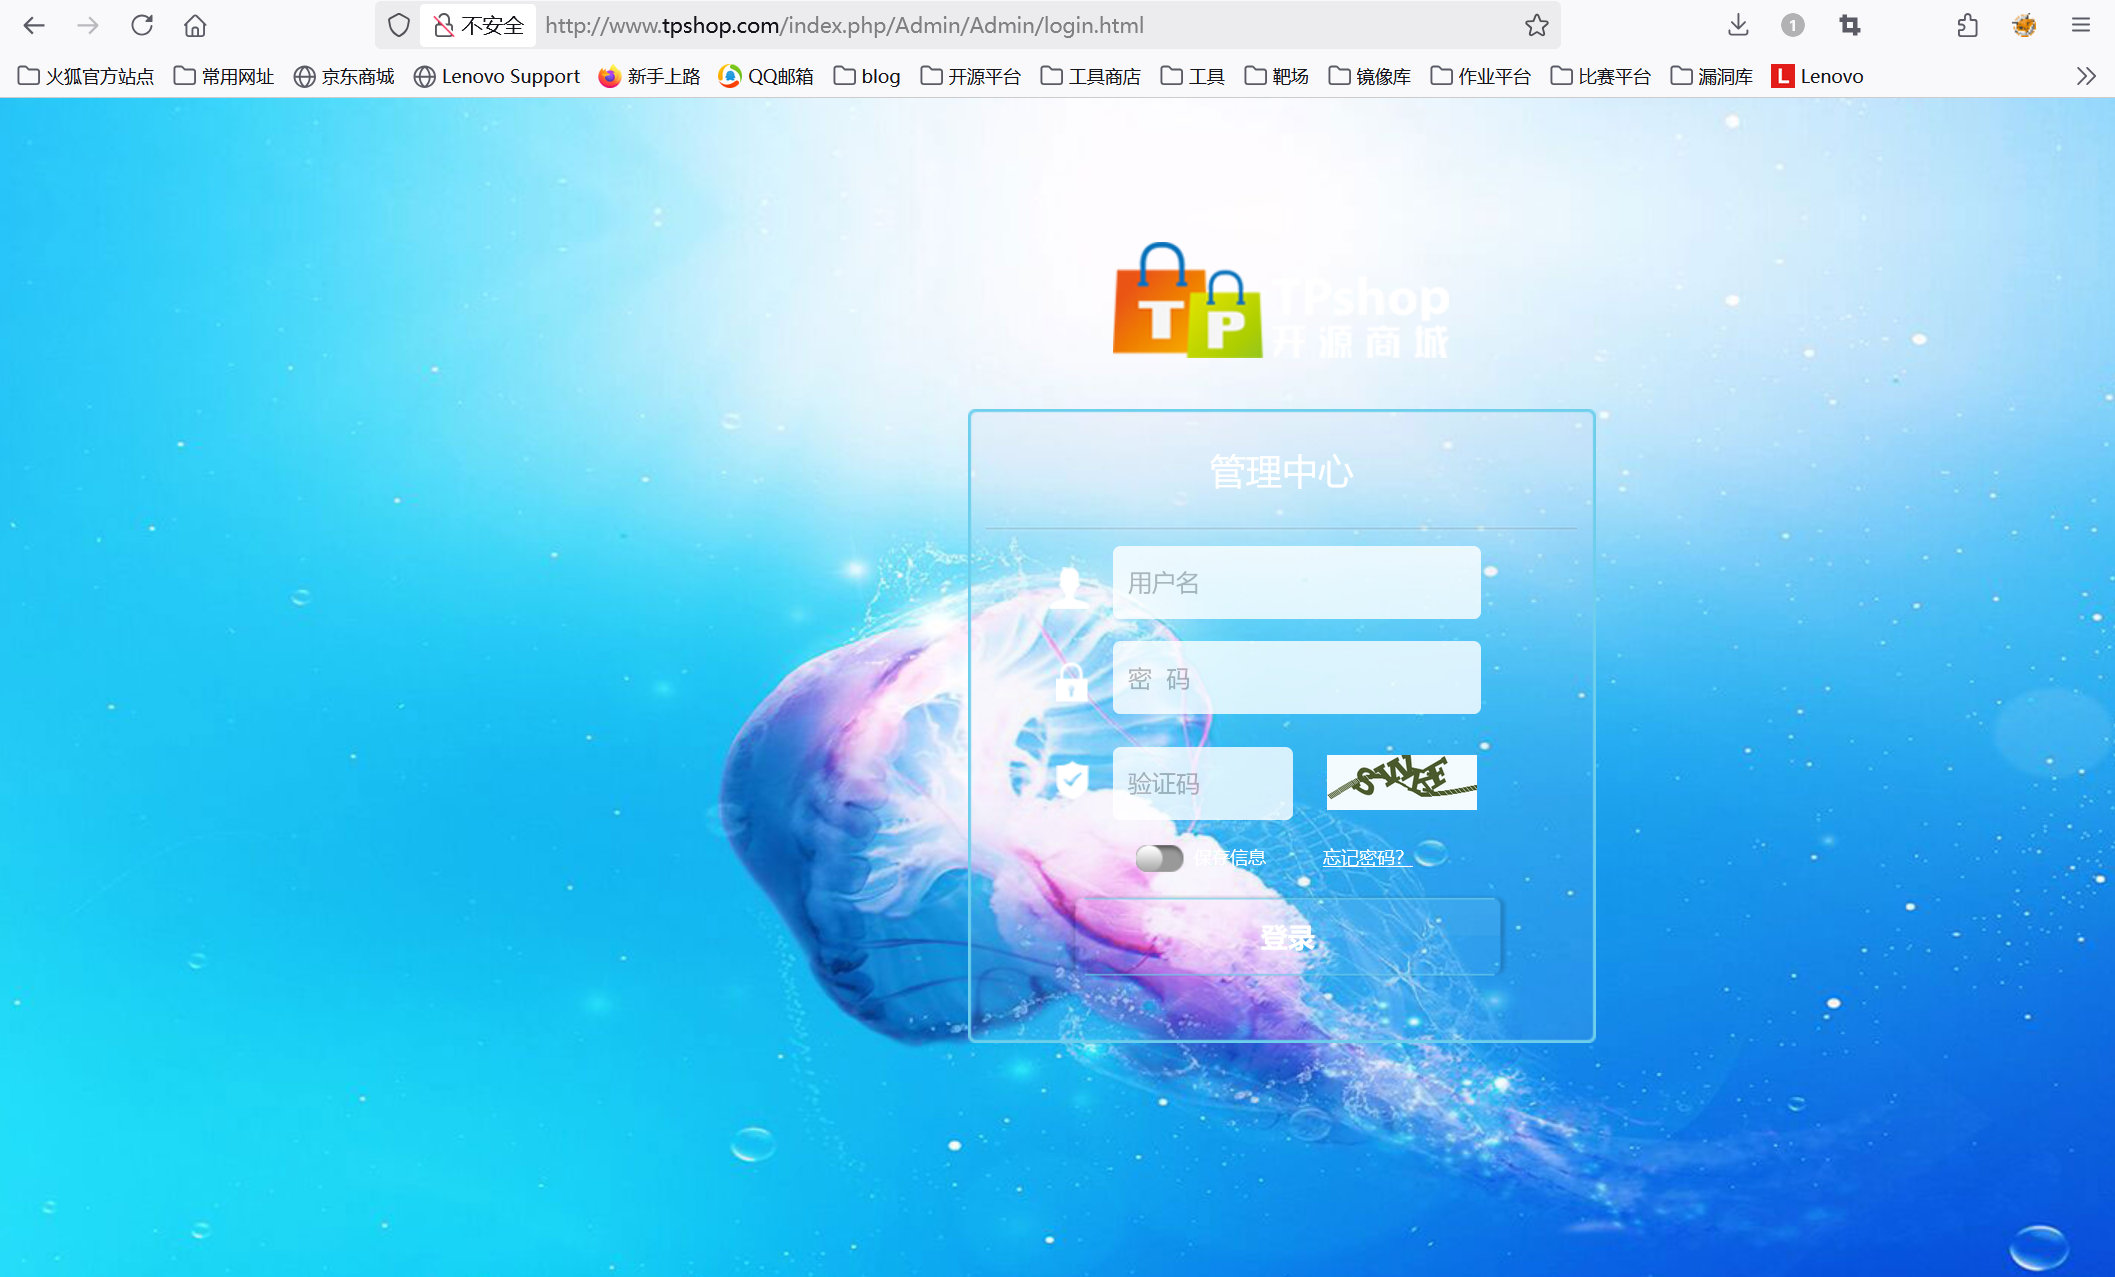This screenshot has width=2115, height=1277.
Task: Open the 工具 bookmark folder
Action: point(1193,76)
